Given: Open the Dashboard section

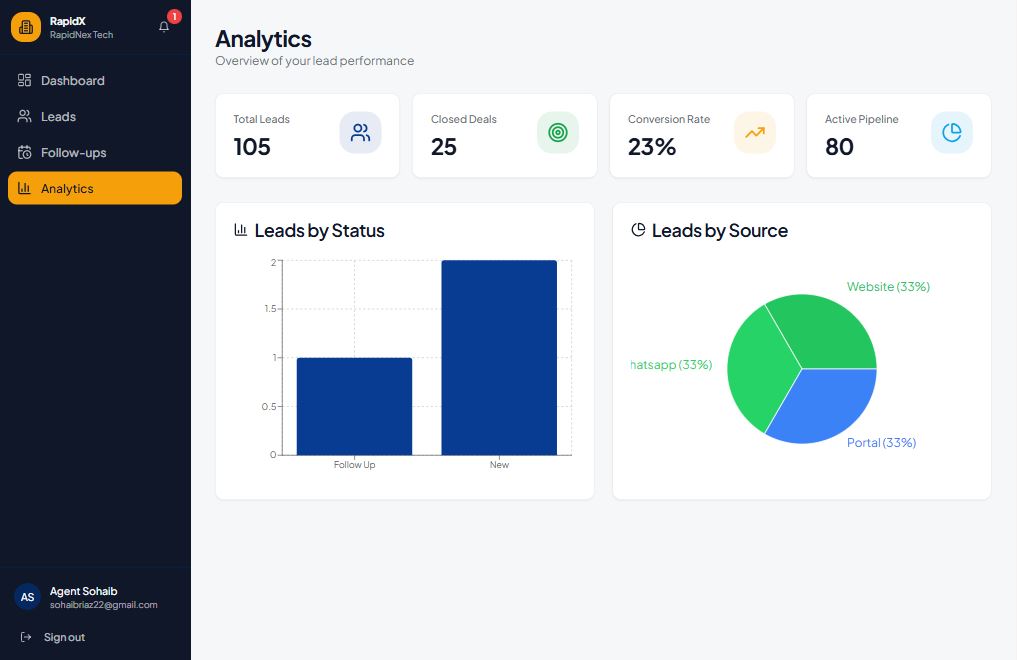Looking at the screenshot, I should coord(72,80).
